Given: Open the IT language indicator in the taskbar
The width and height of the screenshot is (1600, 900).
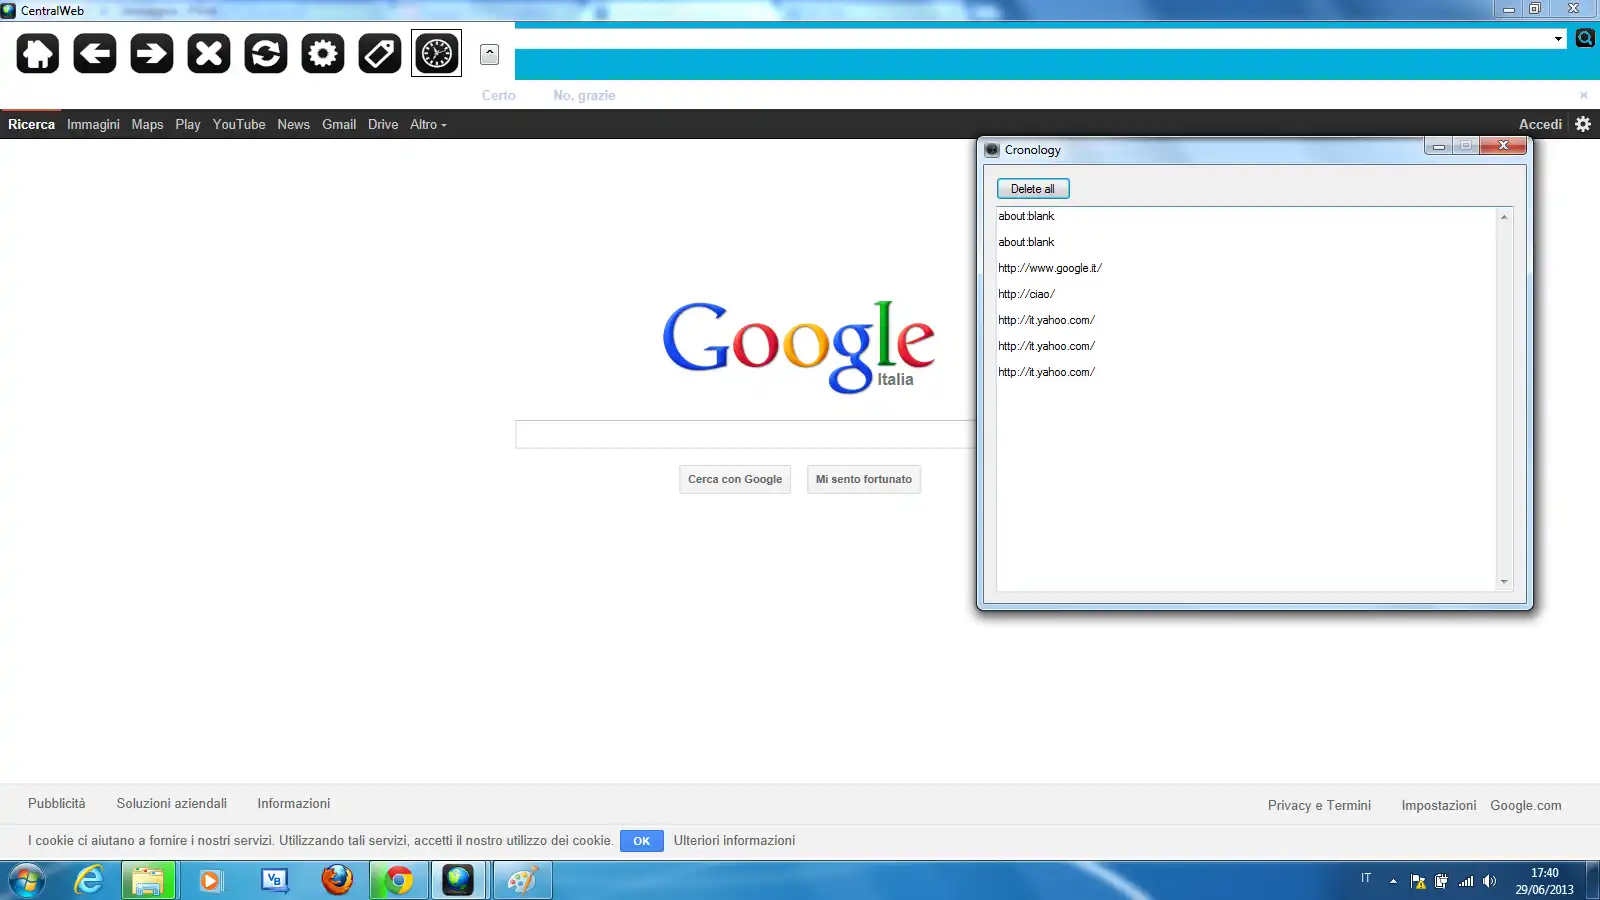Looking at the screenshot, I should tap(1366, 878).
